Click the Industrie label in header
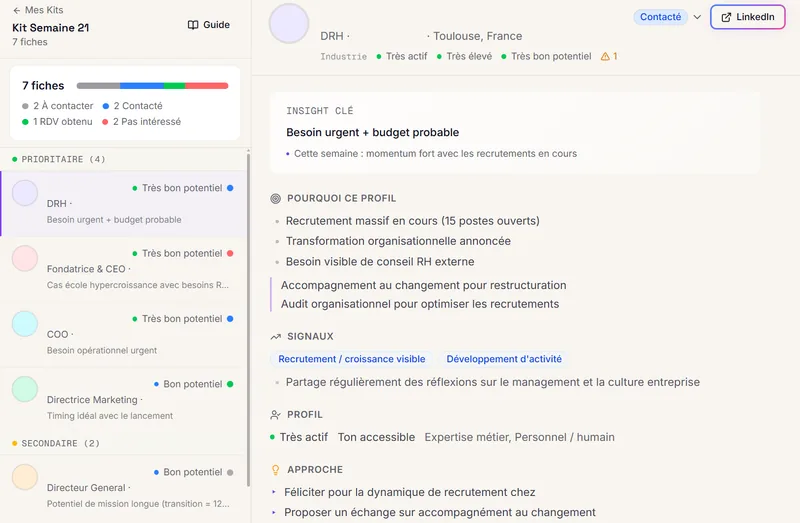 coord(343,57)
